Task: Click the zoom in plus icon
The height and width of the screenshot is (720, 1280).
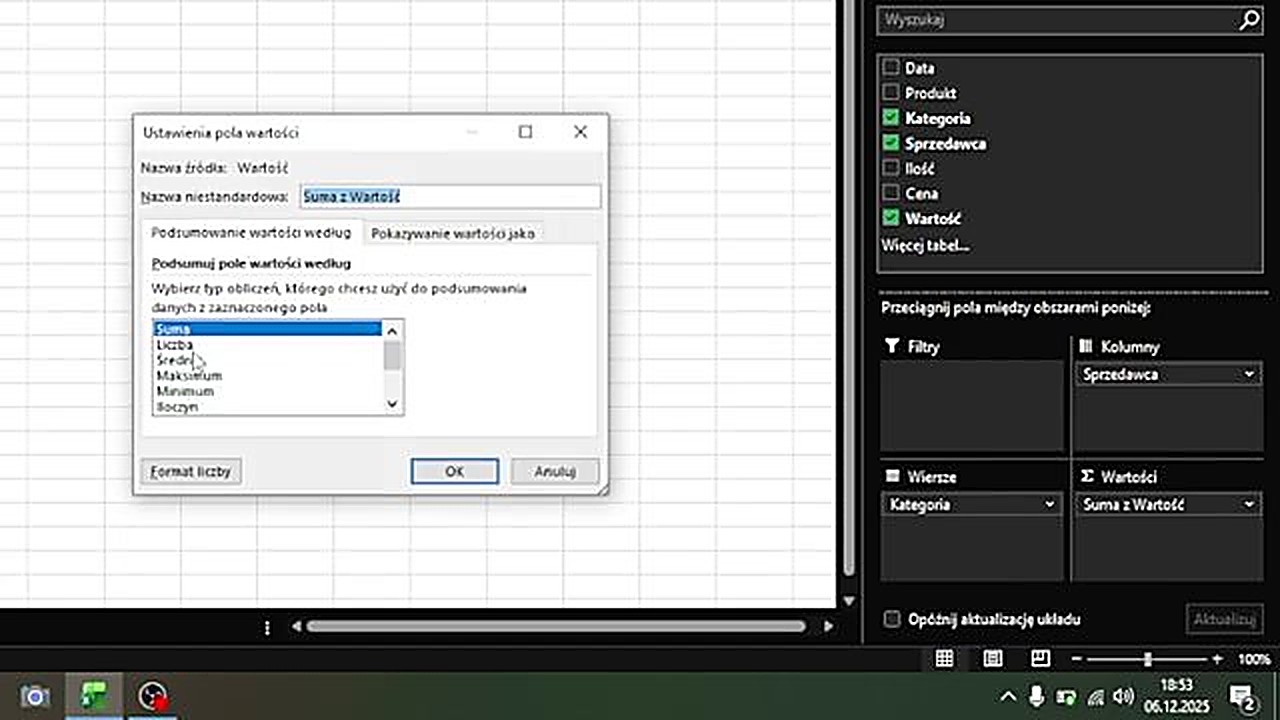Action: coord(1217,660)
